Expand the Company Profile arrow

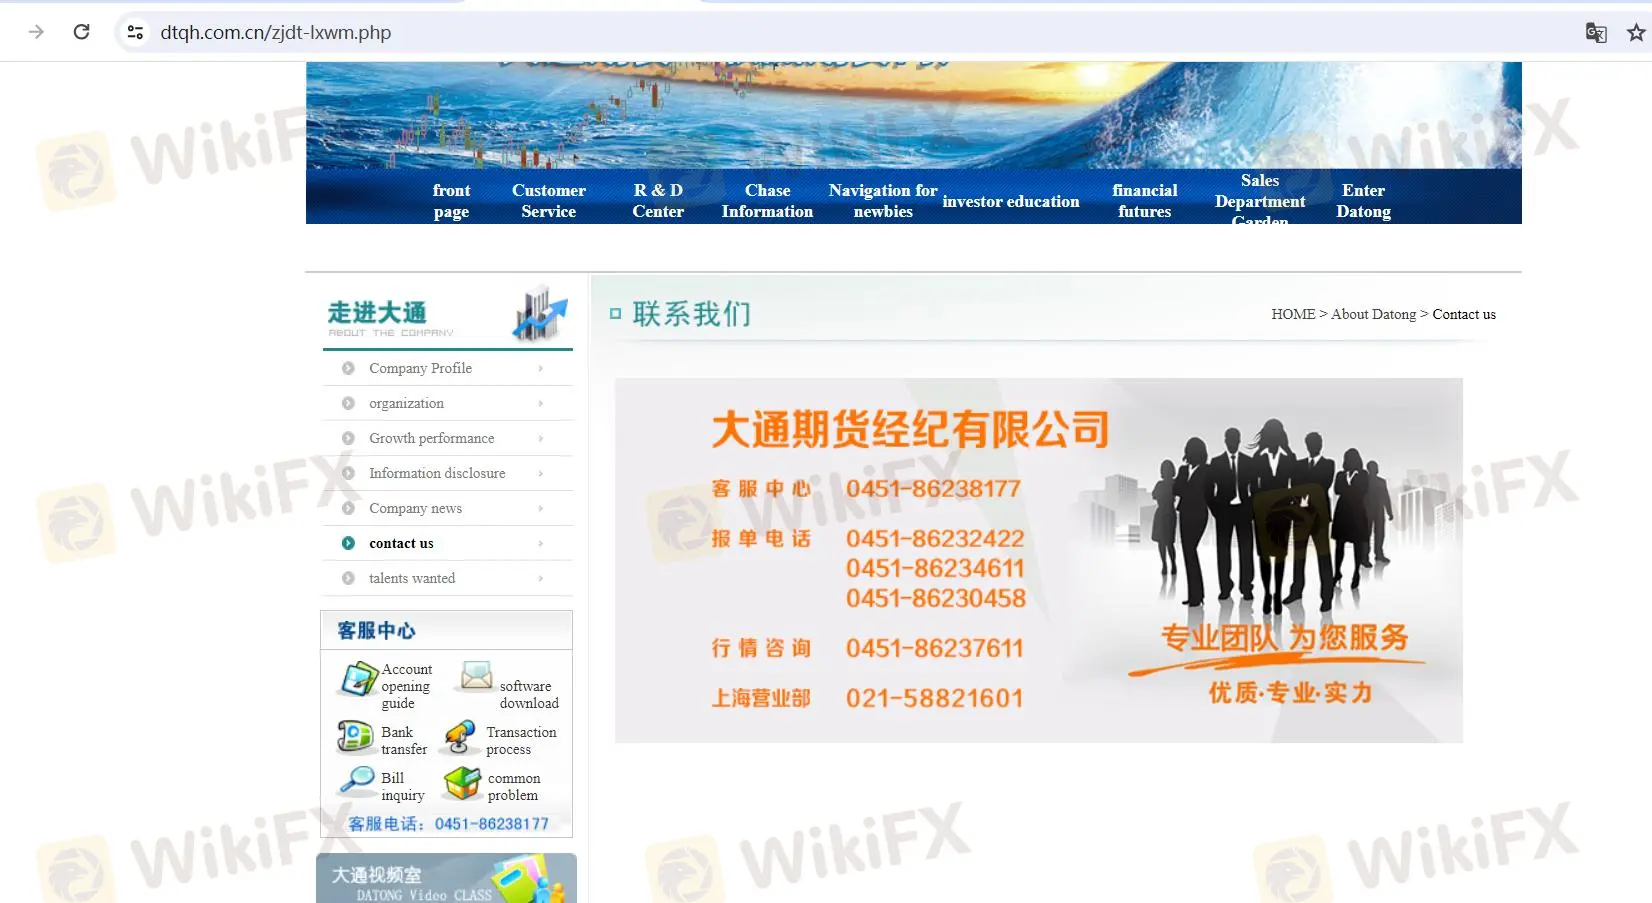(x=541, y=369)
